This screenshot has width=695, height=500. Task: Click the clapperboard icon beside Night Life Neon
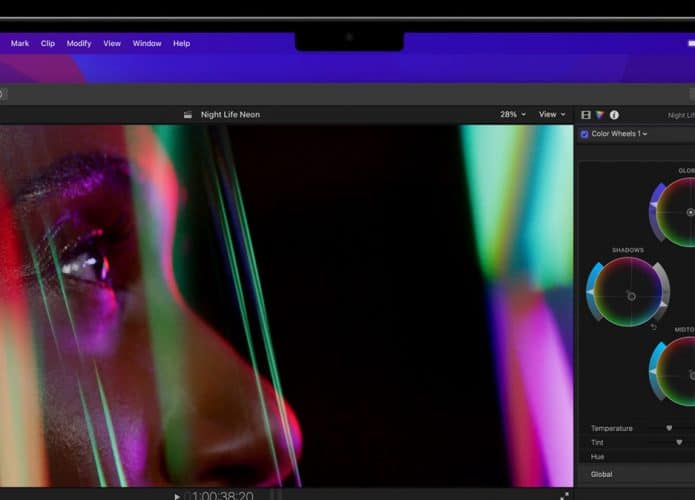(188, 115)
